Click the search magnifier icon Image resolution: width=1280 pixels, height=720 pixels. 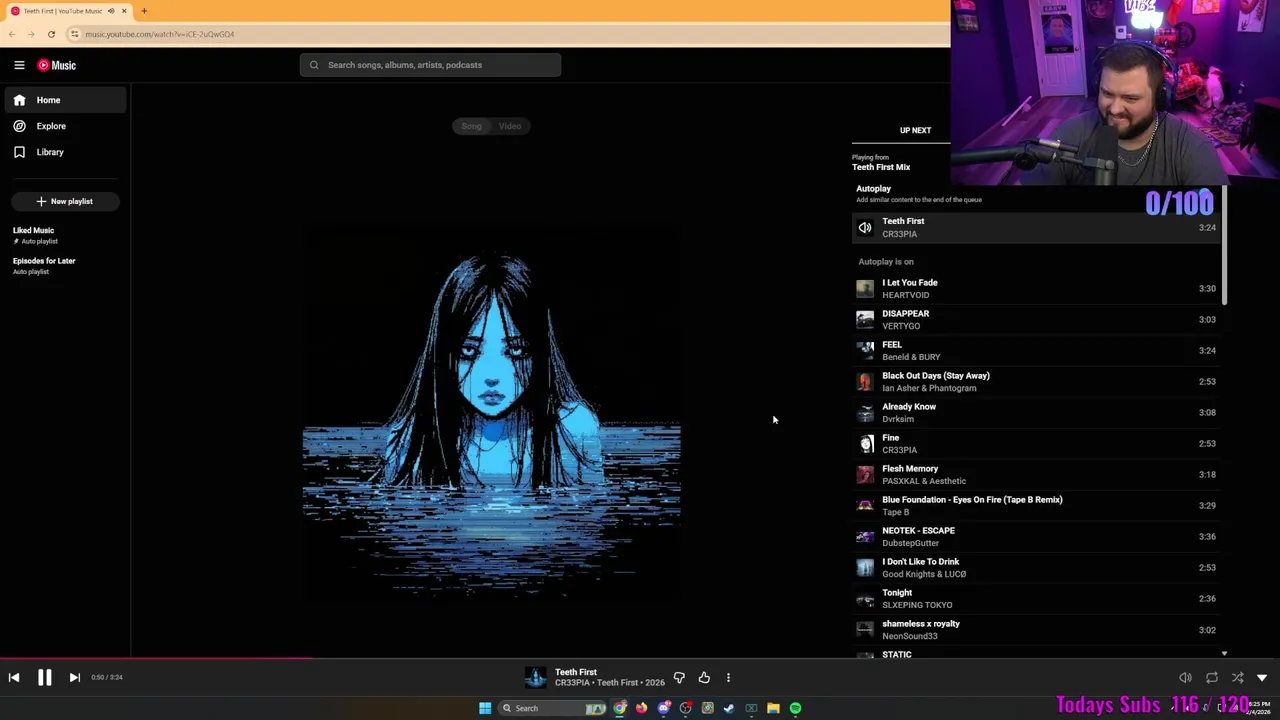click(x=314, y=65)
